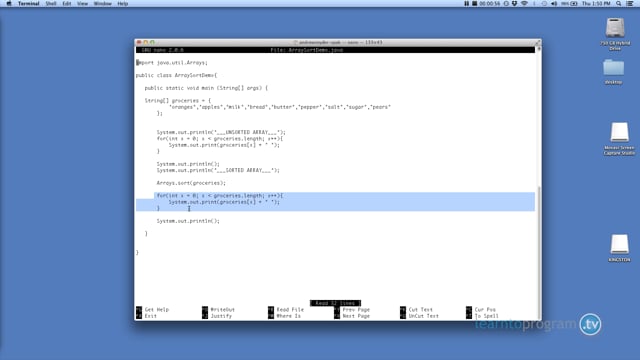Click the Cut Text shortcut in nano
This screenshot has height=360, width=640.
[416, 309]
